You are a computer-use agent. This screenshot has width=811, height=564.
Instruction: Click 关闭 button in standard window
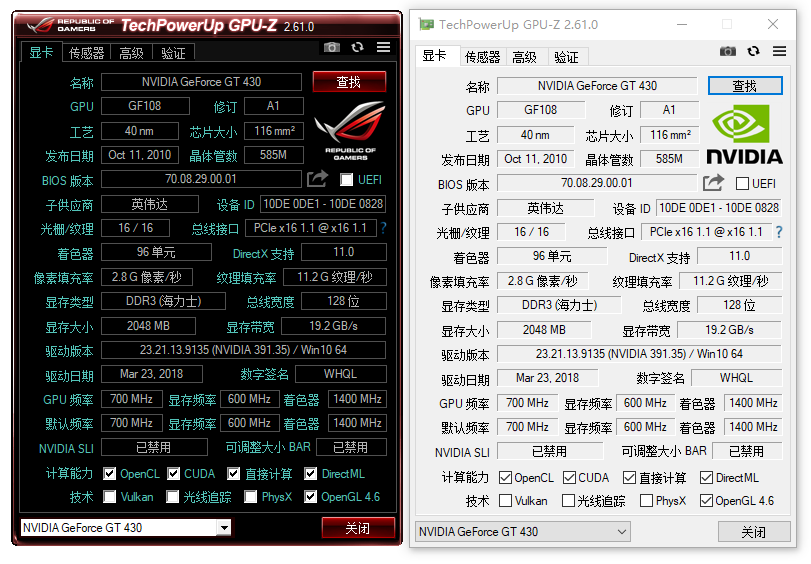point(754,531)
